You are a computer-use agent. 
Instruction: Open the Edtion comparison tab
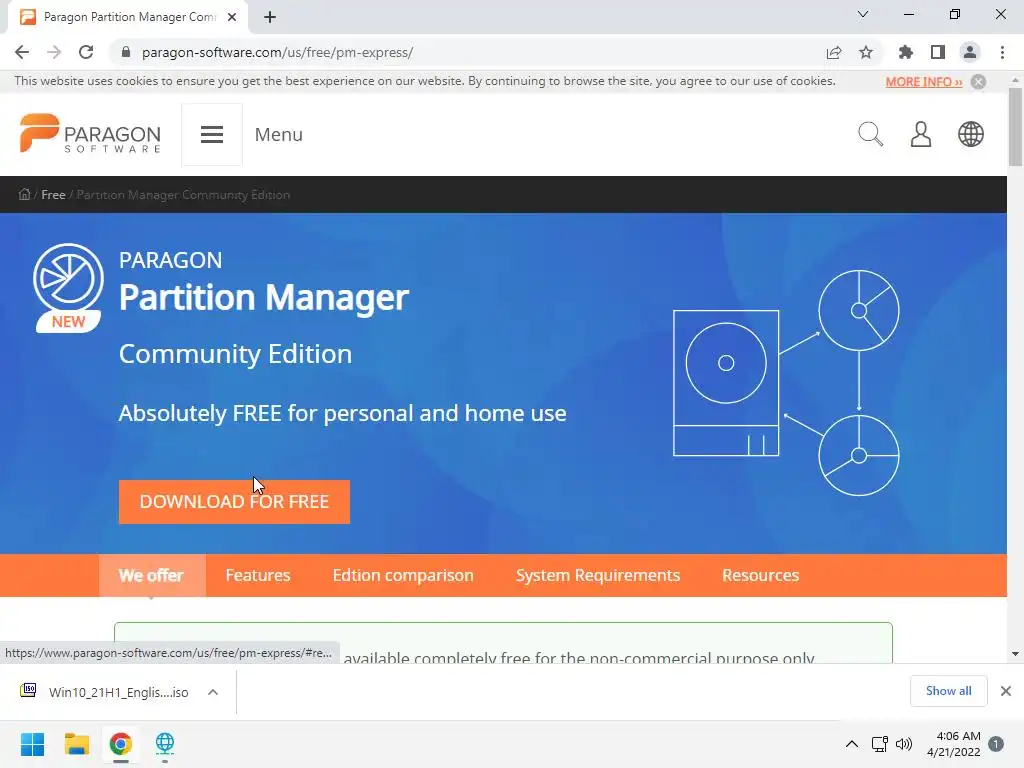click(x=403, y=575)
